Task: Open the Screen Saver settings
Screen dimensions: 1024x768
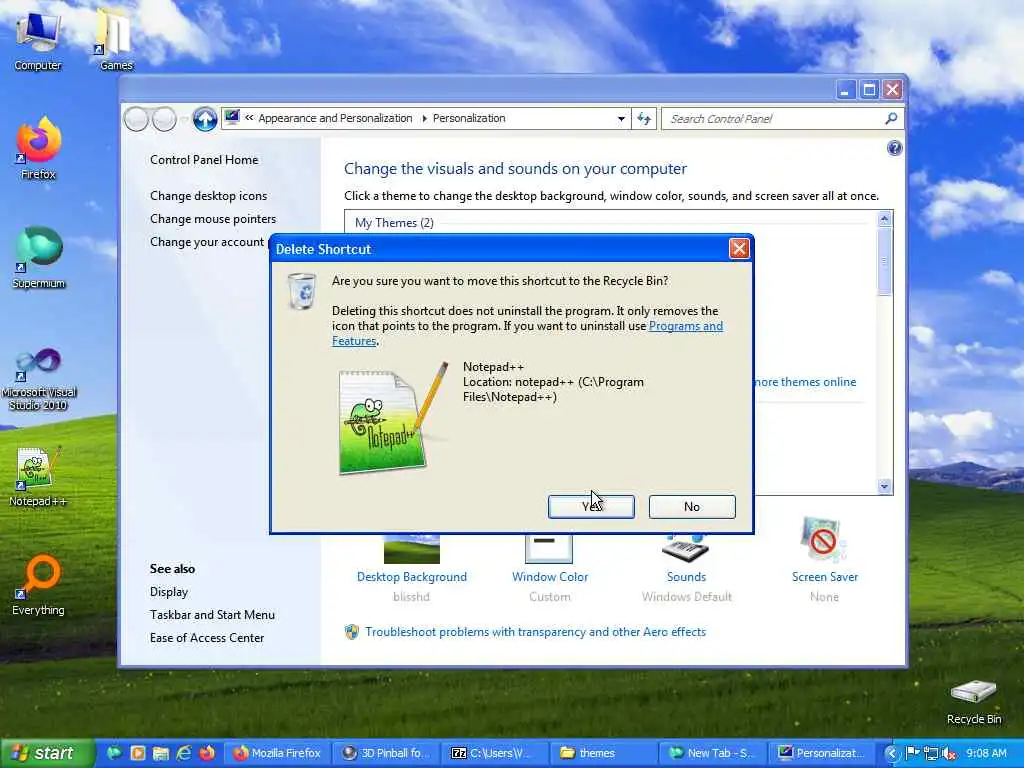Action: [825, 577]
